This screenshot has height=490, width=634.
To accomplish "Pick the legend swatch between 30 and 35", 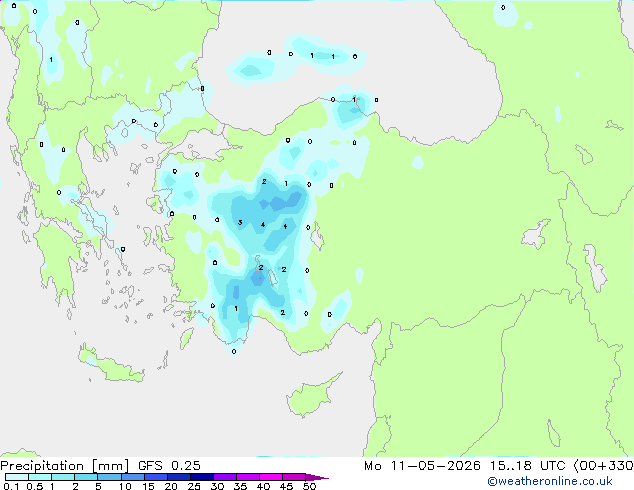I will (x=225, y=477).
